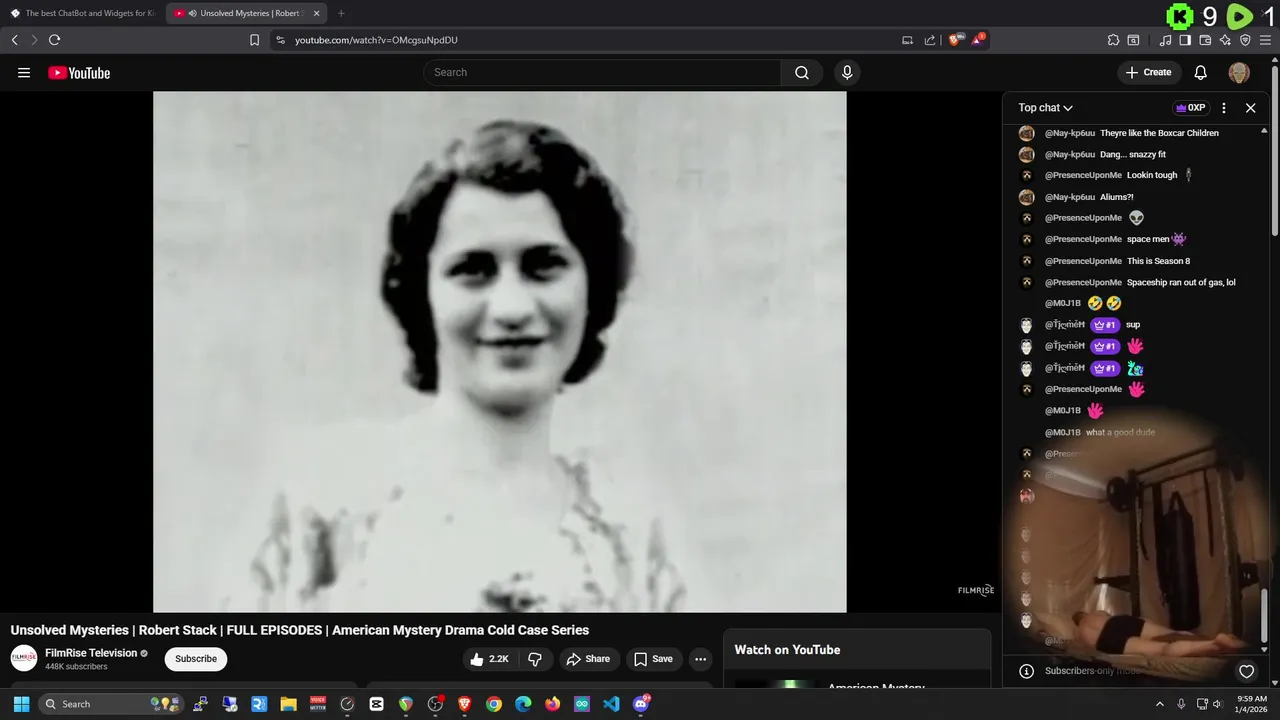Share the video
The width and height of the screenshot is (1280, 720).
(588, 659)
